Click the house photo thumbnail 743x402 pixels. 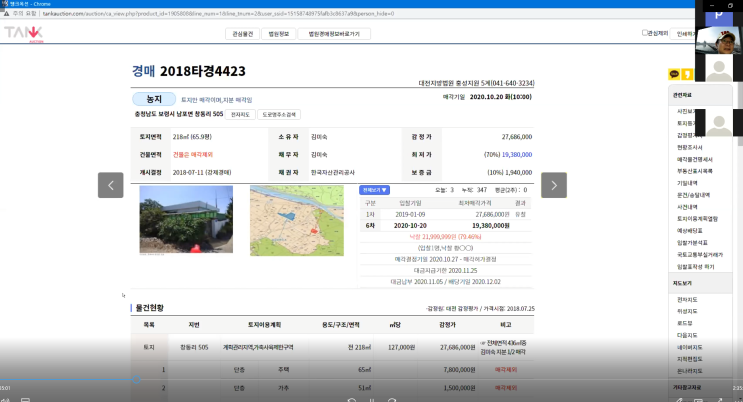coord(186,219)
